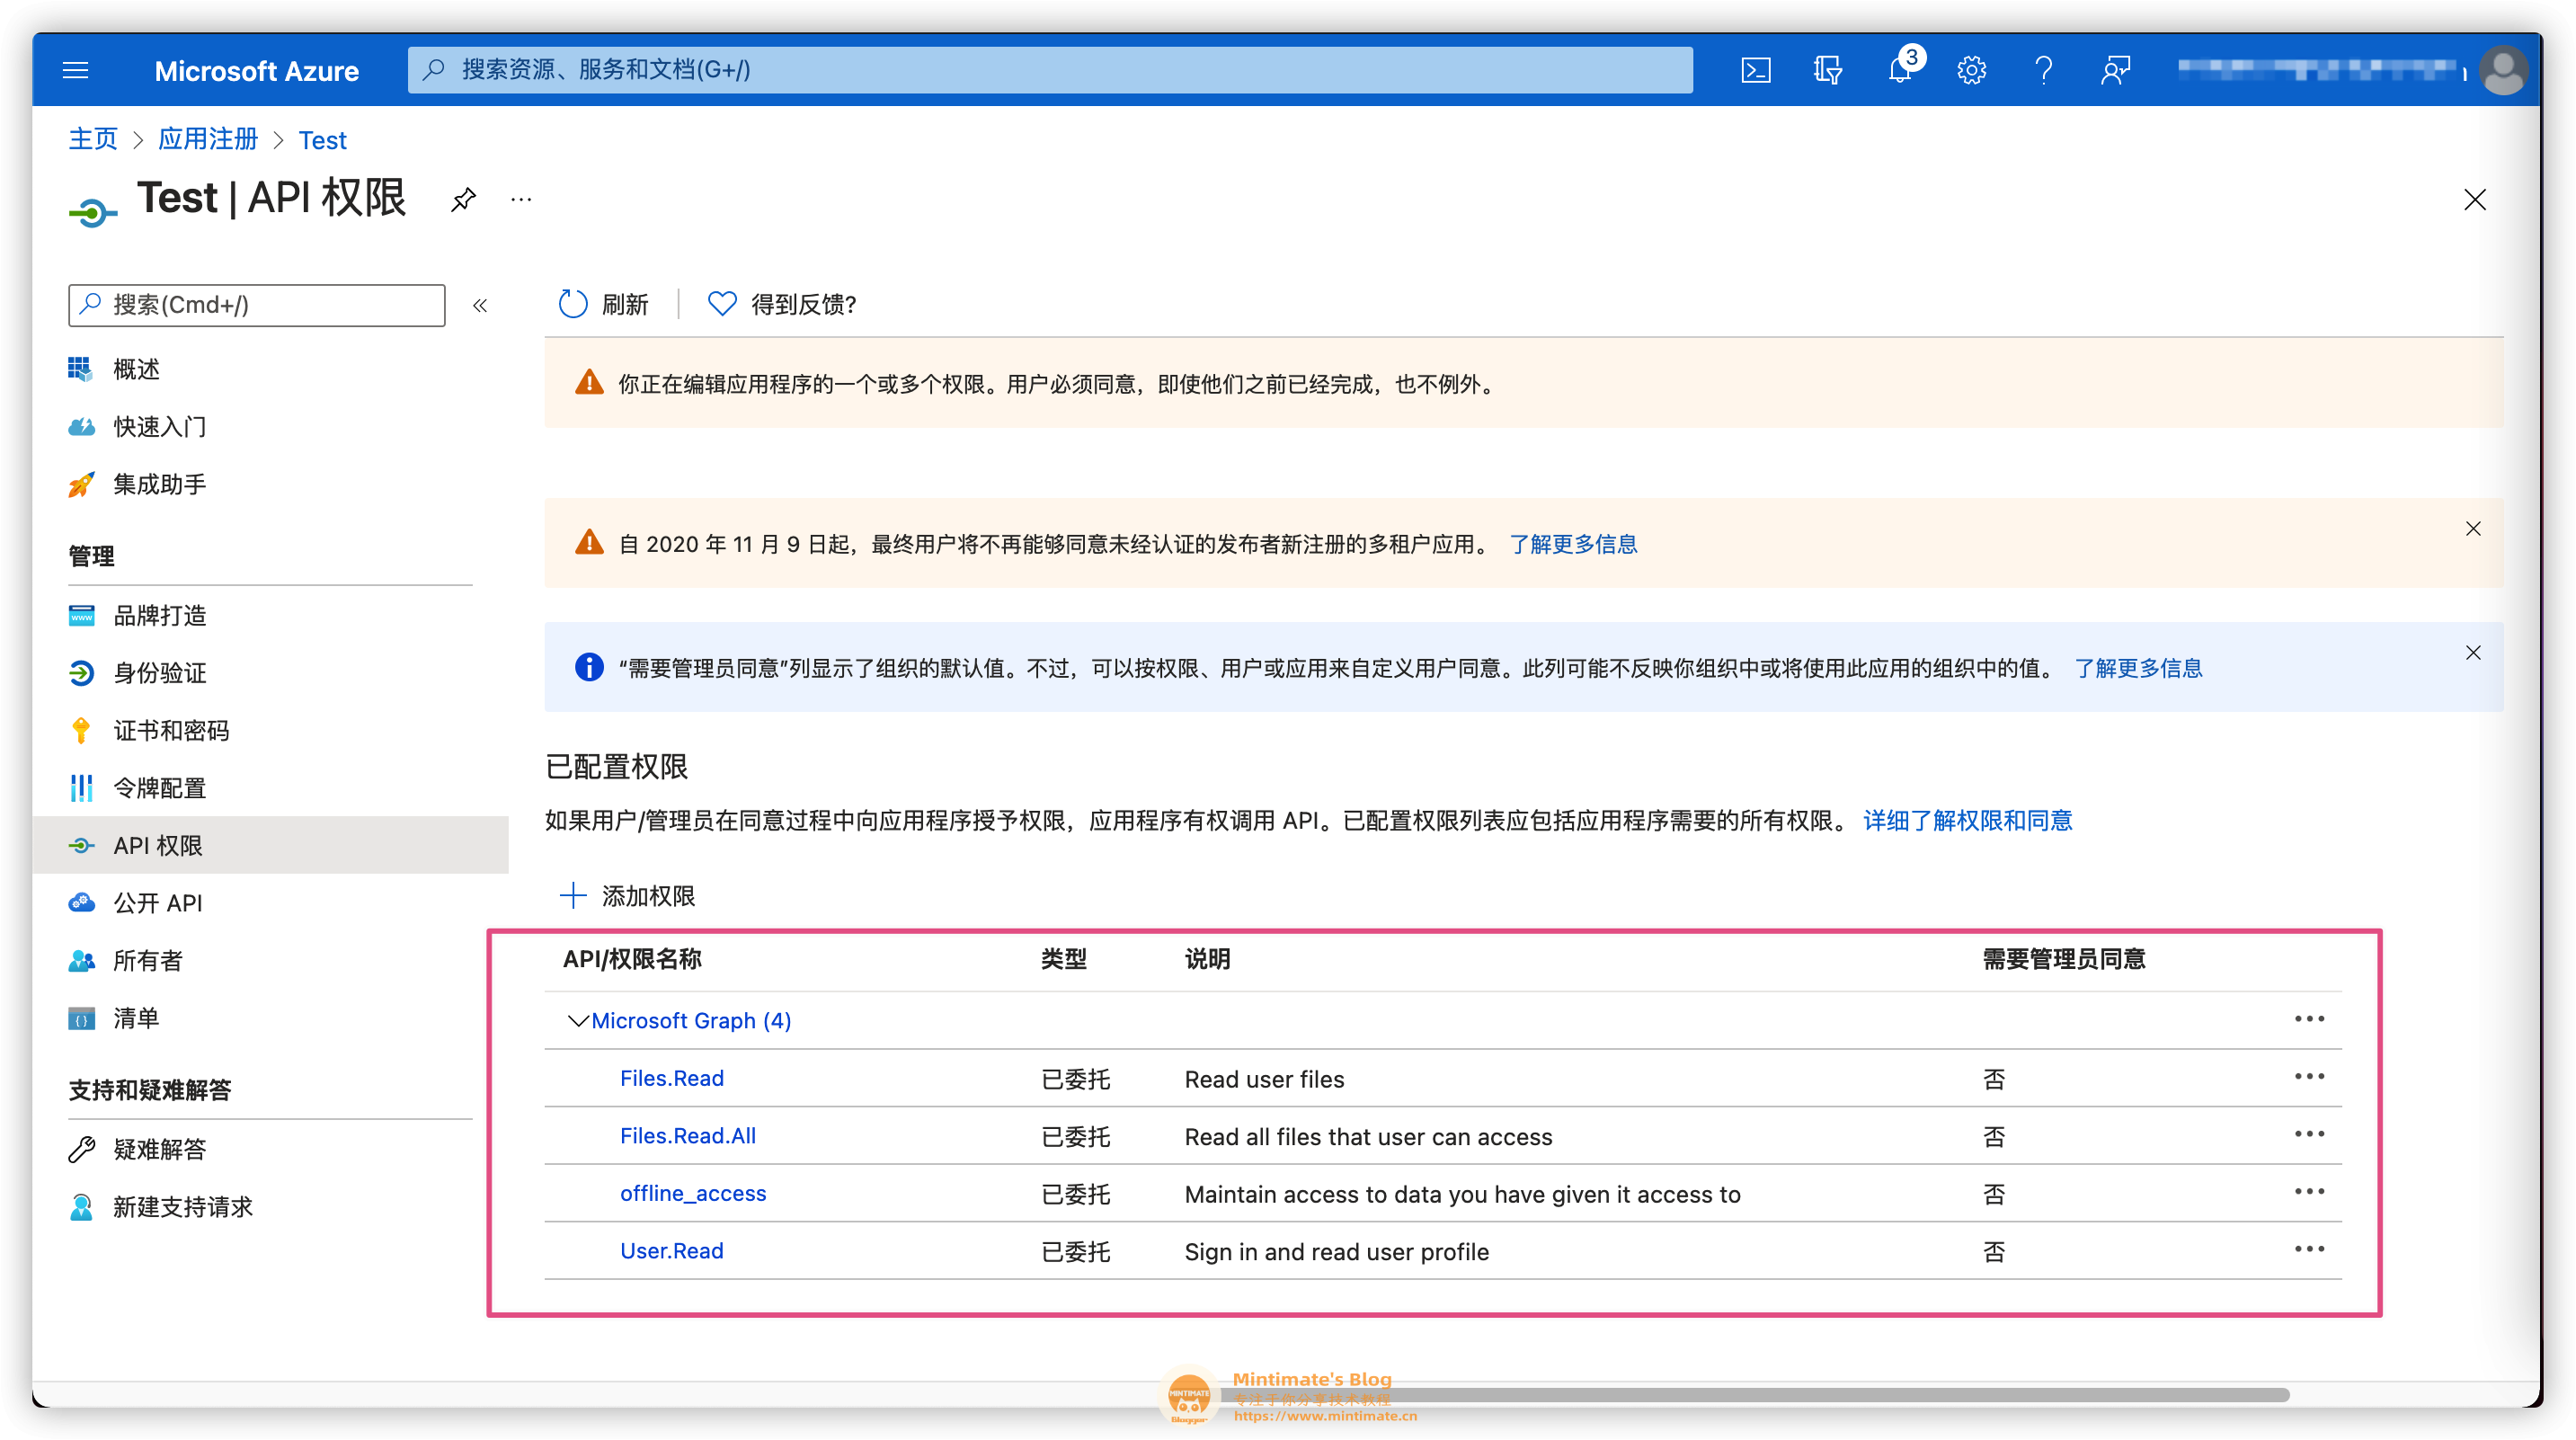Select 了解更多信息 link in warning banner
Viewport: 2576px width, 1440px height.
point(1575,543)
